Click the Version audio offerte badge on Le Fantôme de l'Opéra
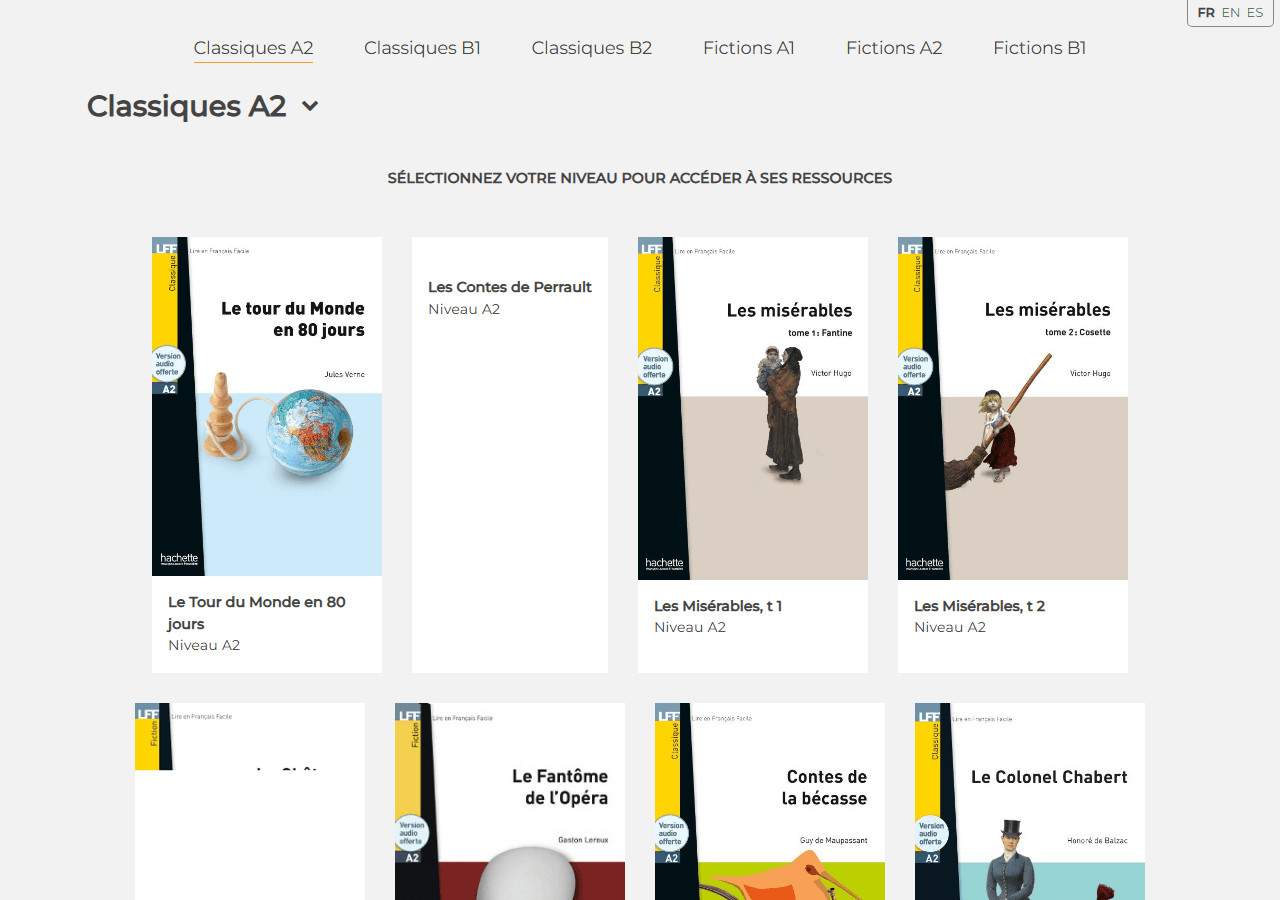The height and width of the screenshot is (900, 1280). 411,832
